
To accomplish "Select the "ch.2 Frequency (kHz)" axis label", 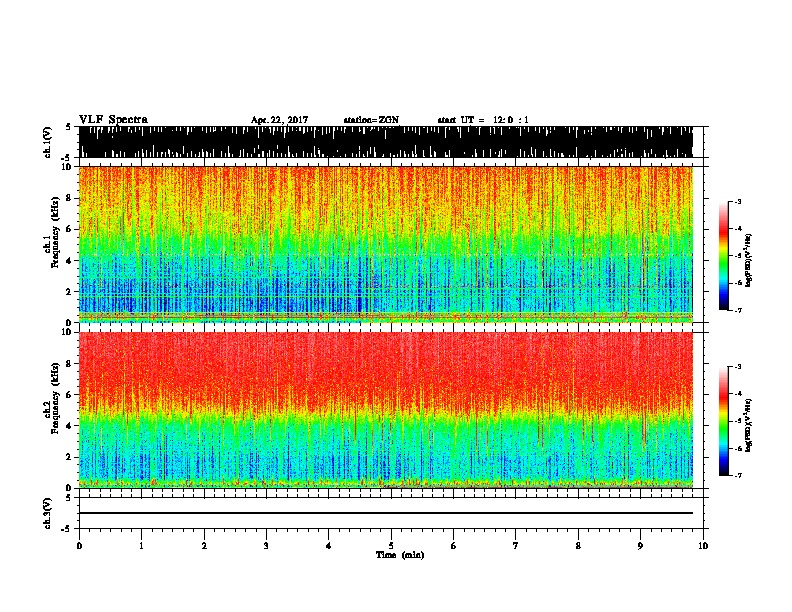I will 51,399.
